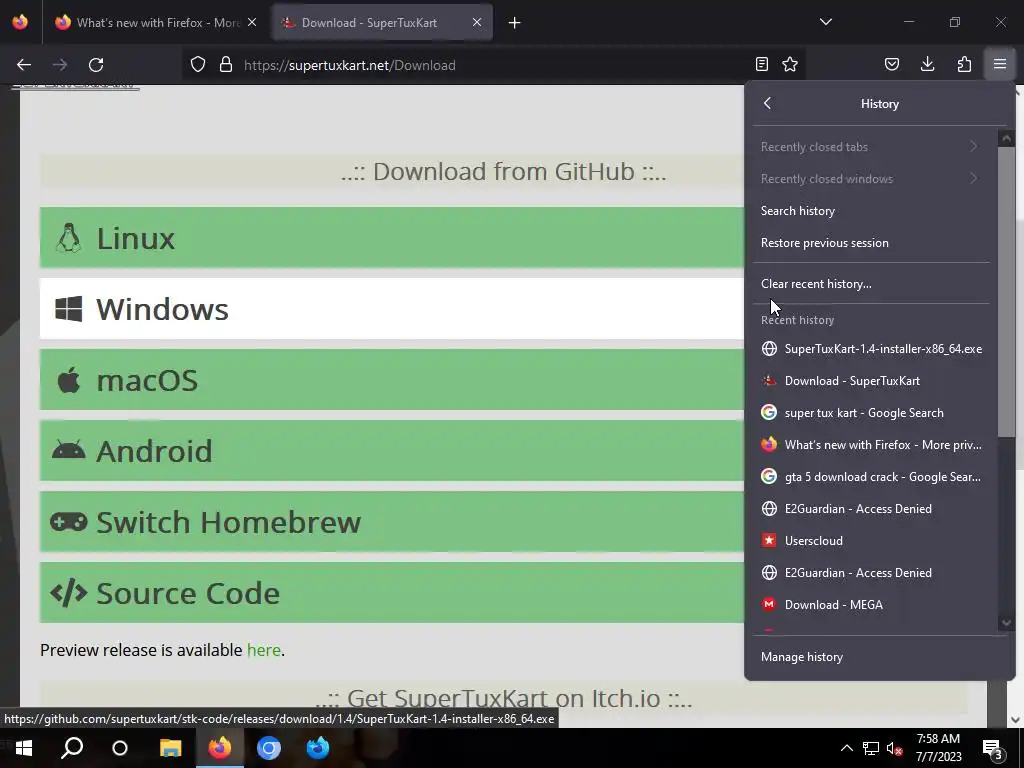Reload the current page
The height and width of the screenshot is (768, 1024).
point(96,65)
